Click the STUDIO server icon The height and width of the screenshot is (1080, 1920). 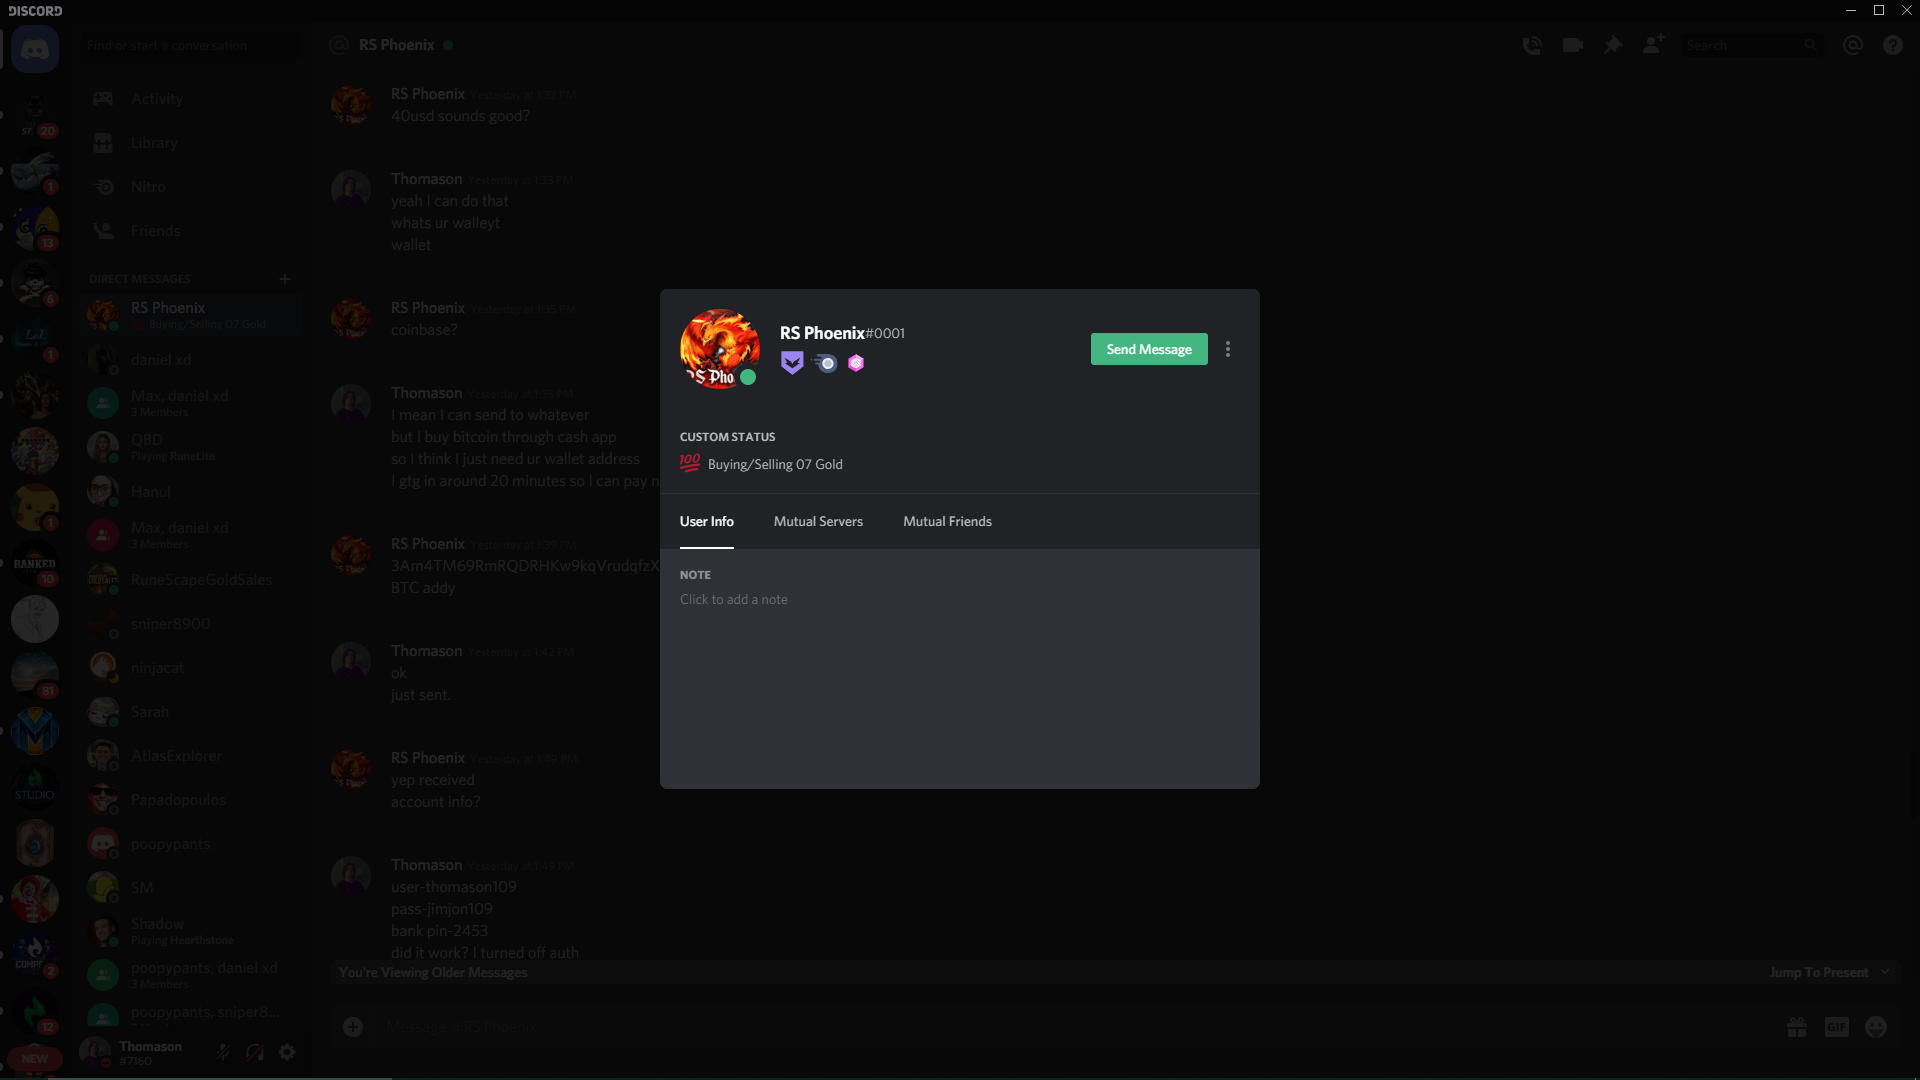tap(35, 787)
